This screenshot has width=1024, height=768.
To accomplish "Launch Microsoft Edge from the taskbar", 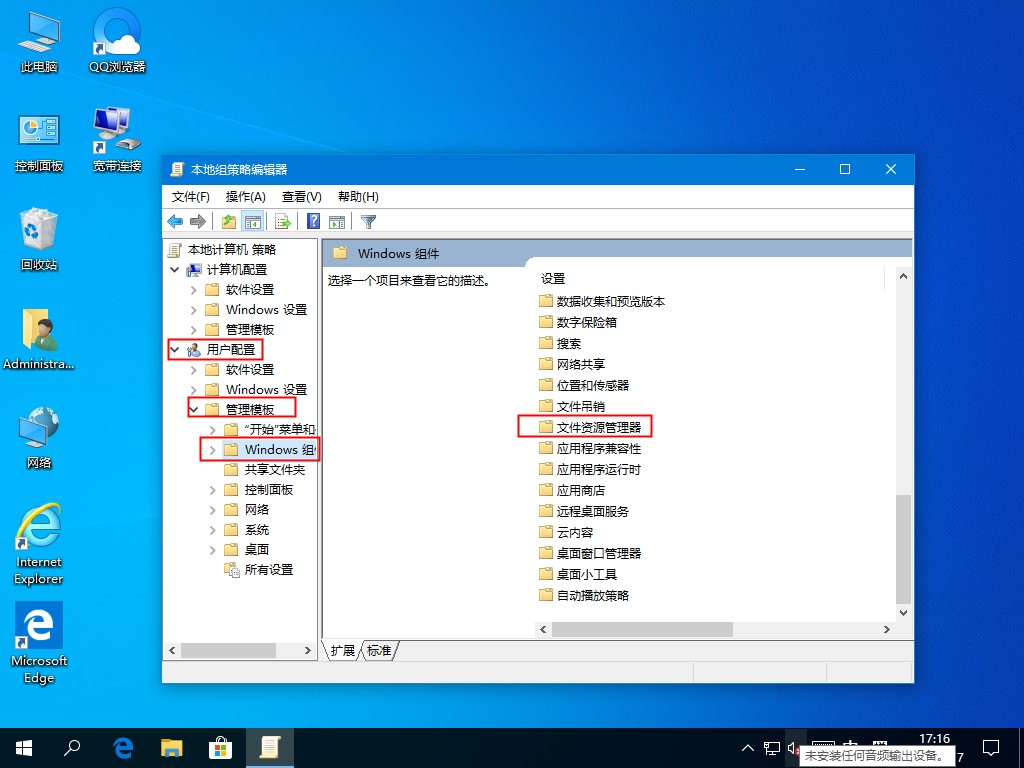I will [x=122, y=747].
